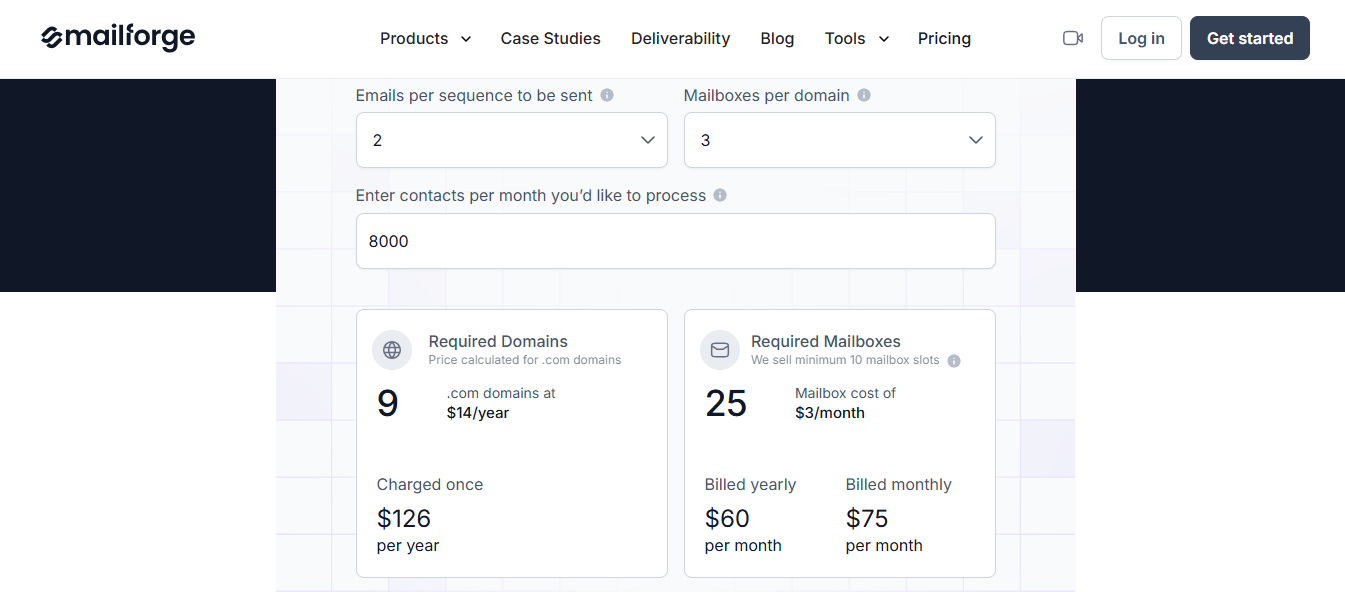This screenshot has height=592, width=1345.
Task: Click the Log in button
Action: [1141, 38]
